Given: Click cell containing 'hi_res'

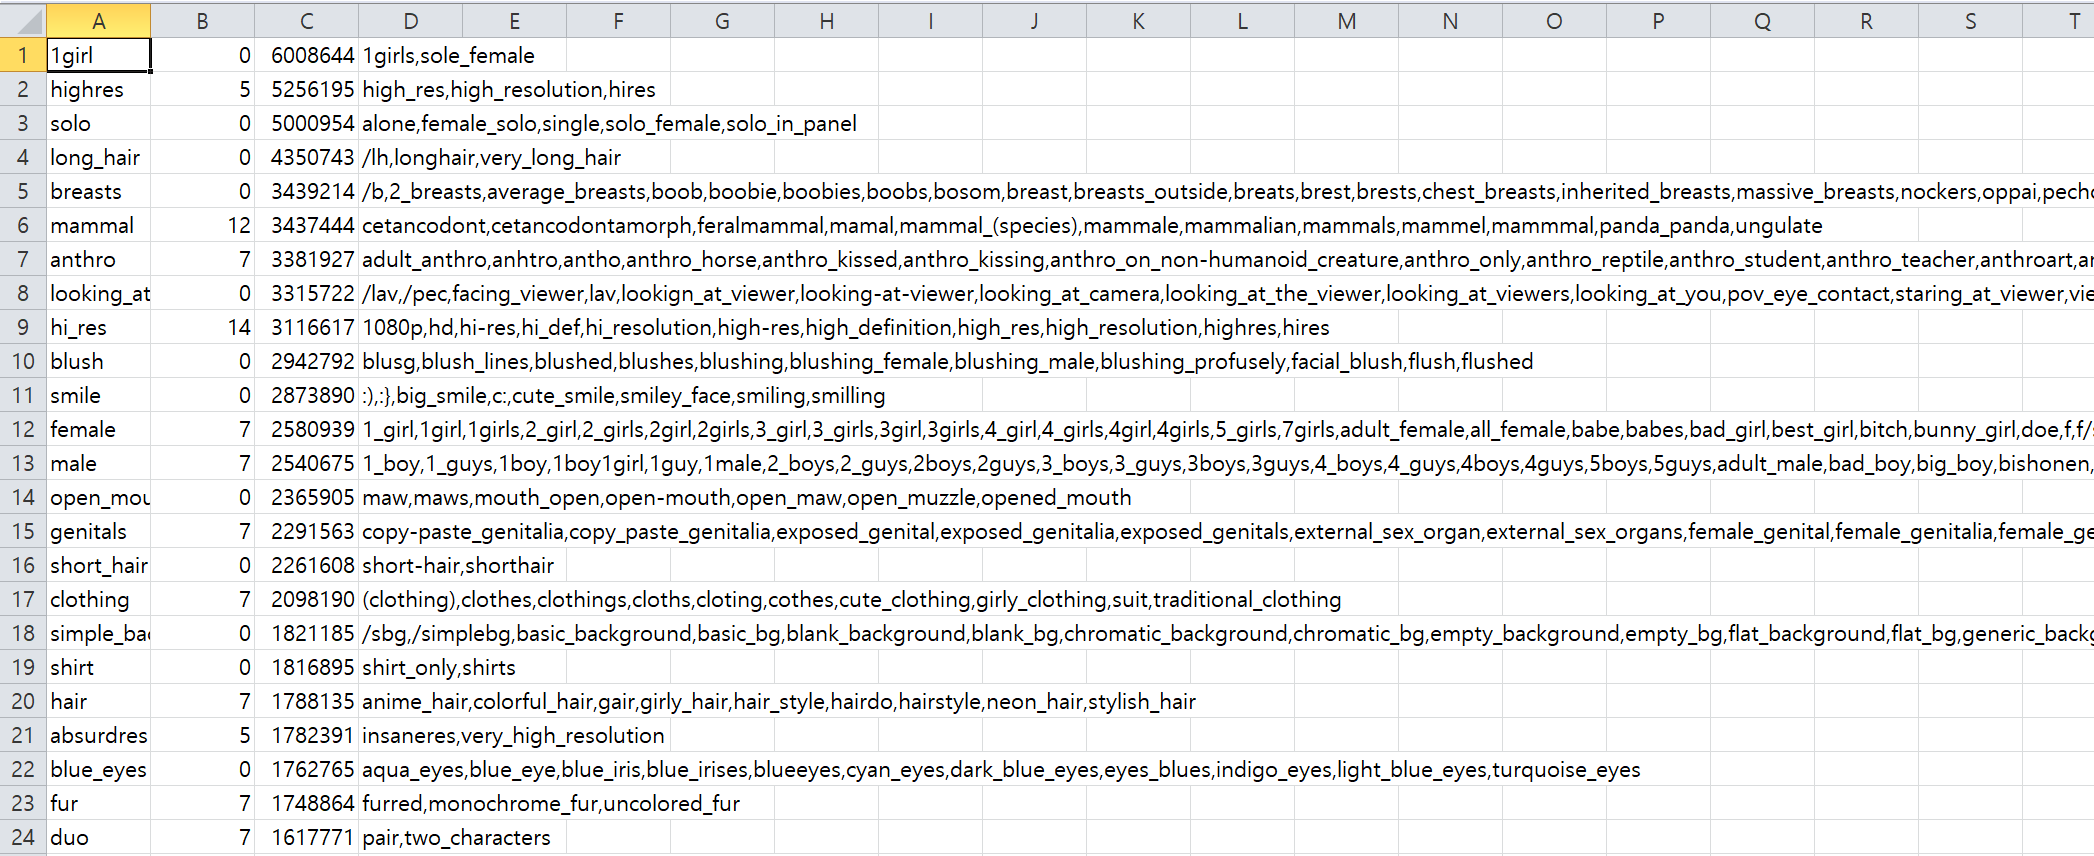Looking at the screenshot, I should click(98, 327).
